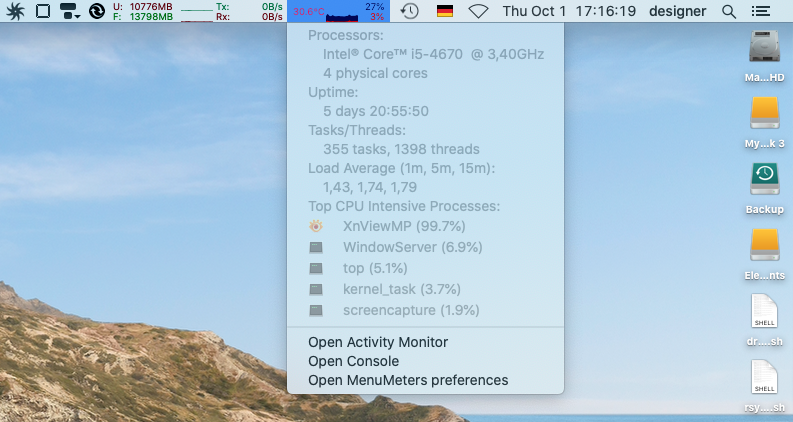Open German flag input source menu
Viewport: 793px width, 422px height.
(445, 11)
